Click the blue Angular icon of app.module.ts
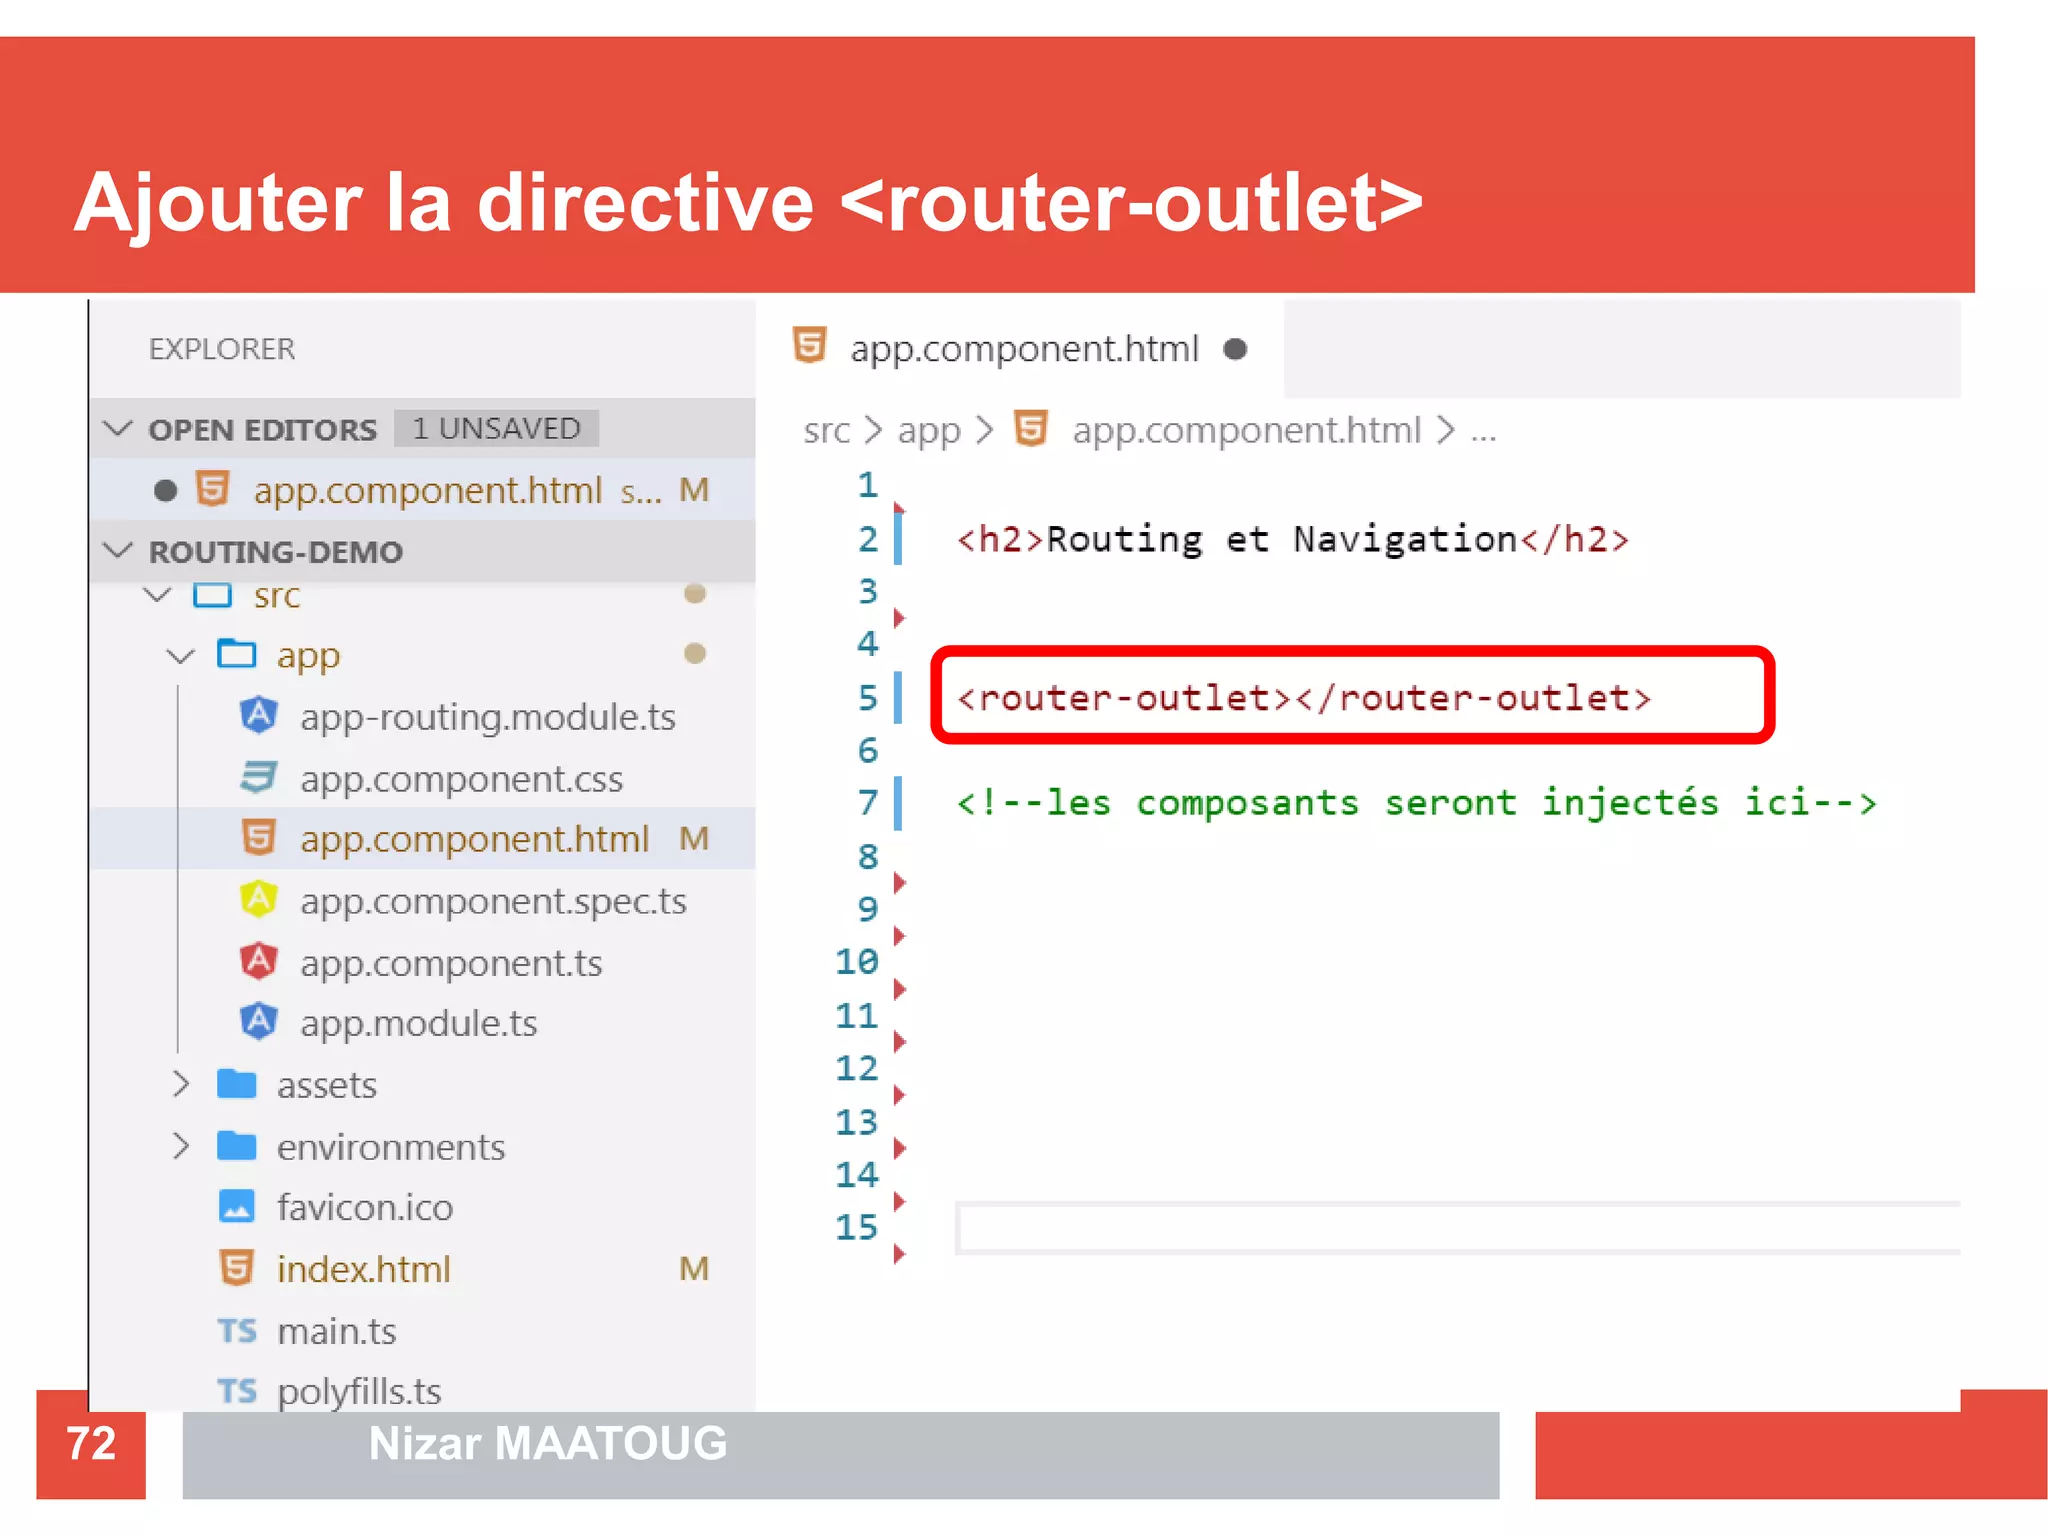Viewport: 2048px width, 1536px height. click(x=259, y=1022)
